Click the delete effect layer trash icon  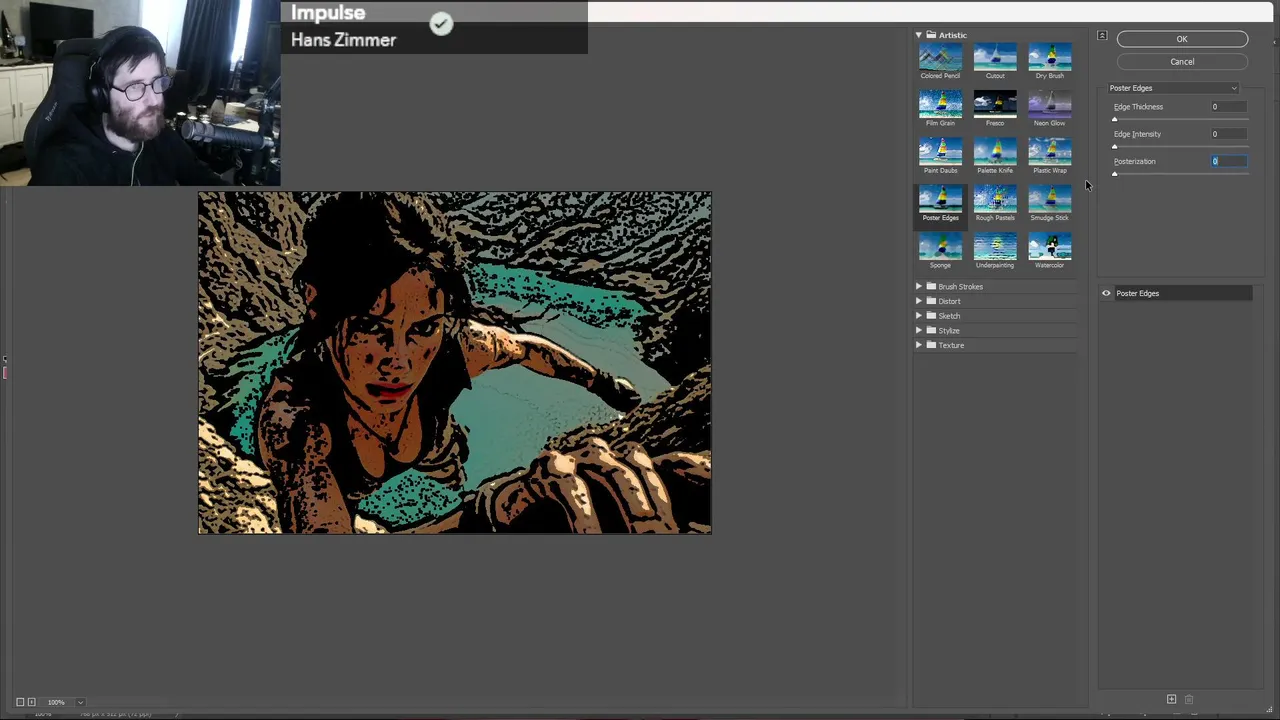[1189, 699]
